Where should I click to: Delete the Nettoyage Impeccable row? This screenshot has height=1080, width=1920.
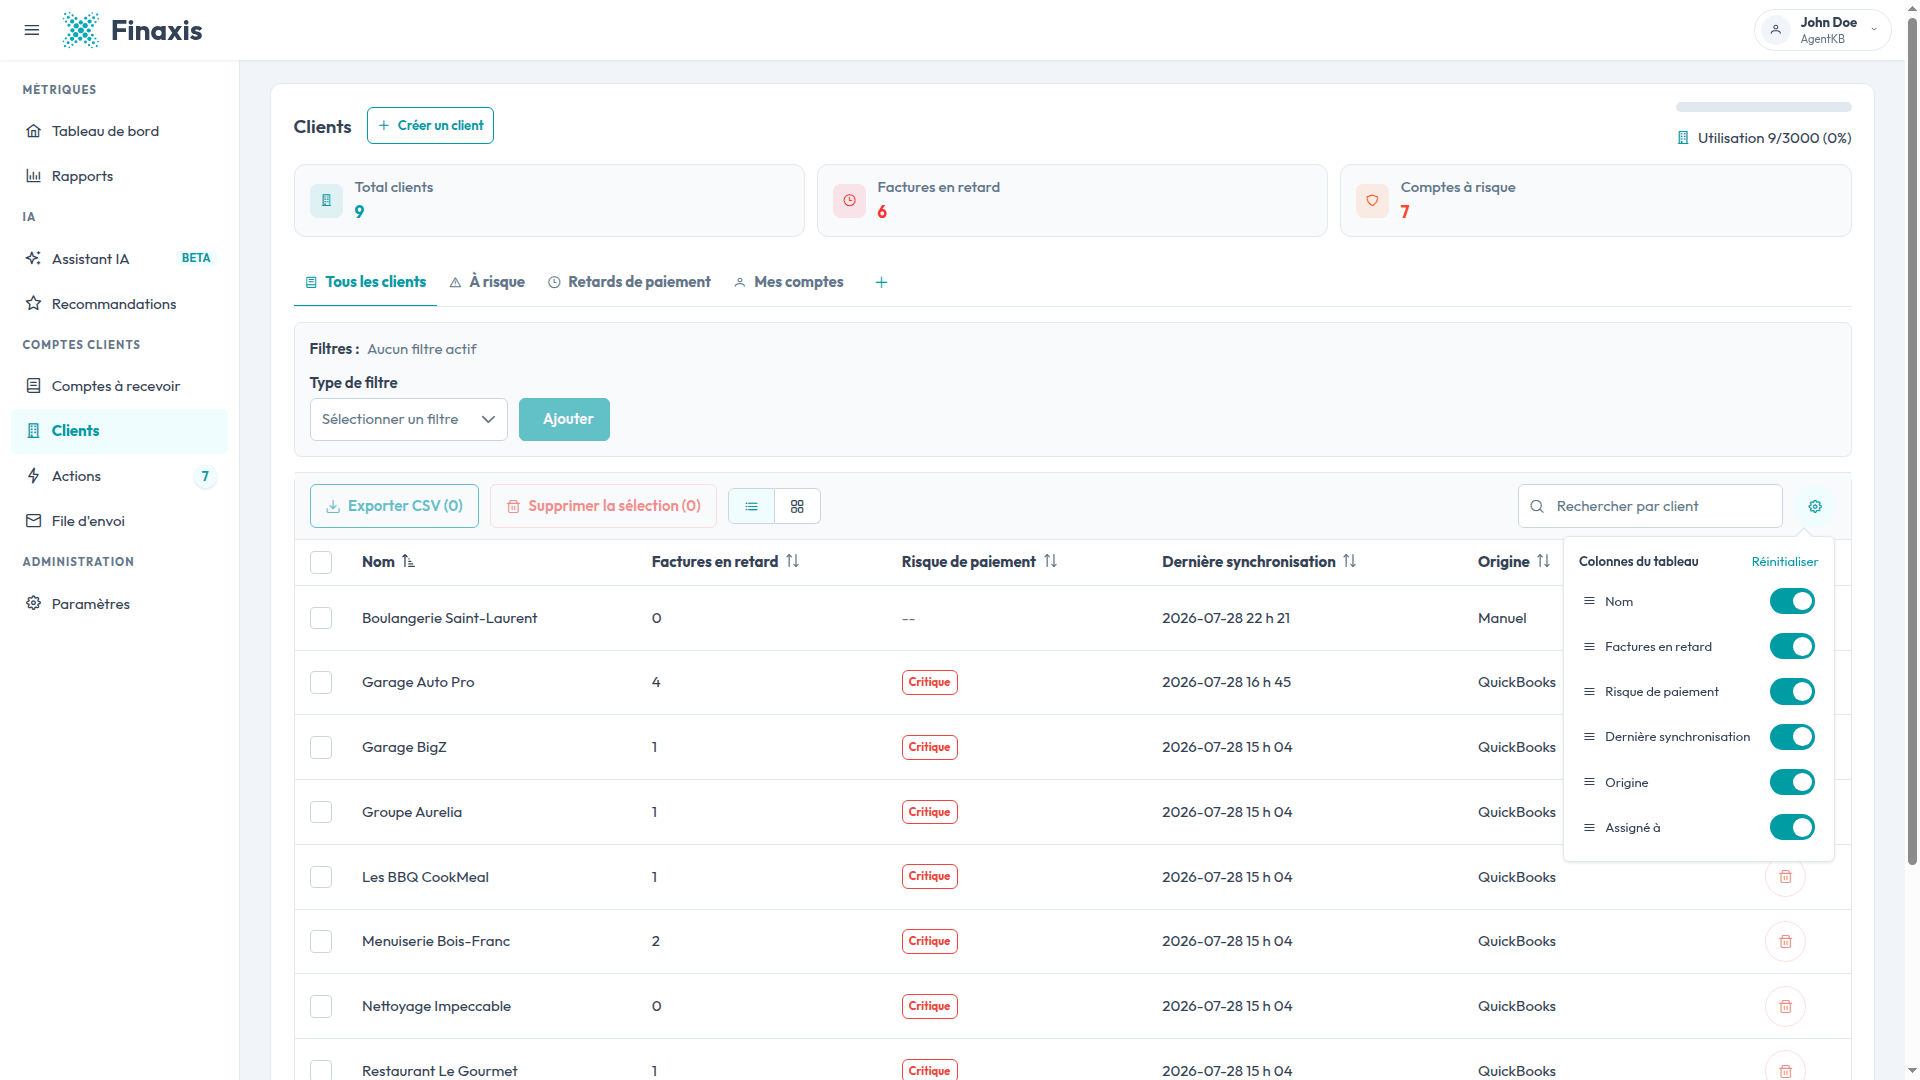pyautogui.click(x=1785, y=1007)
